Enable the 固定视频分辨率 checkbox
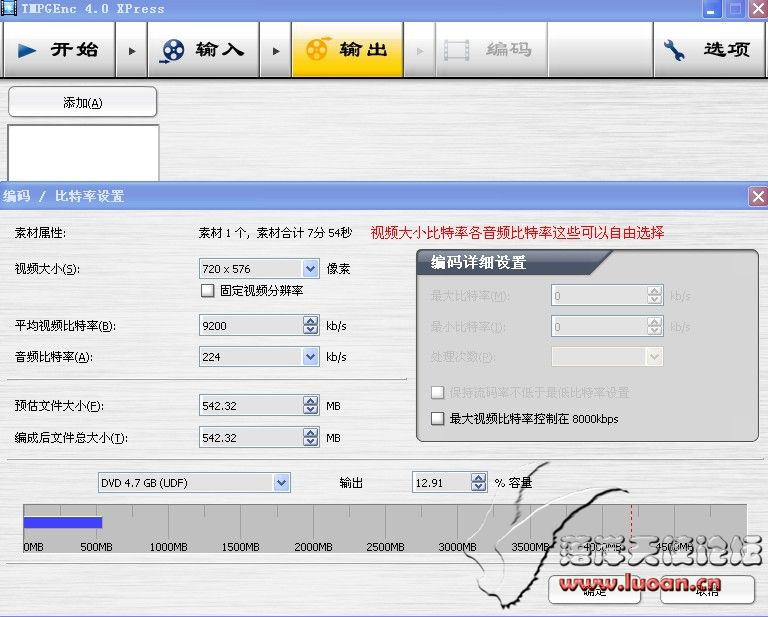The image size is (768, 617). pos(207,290)
